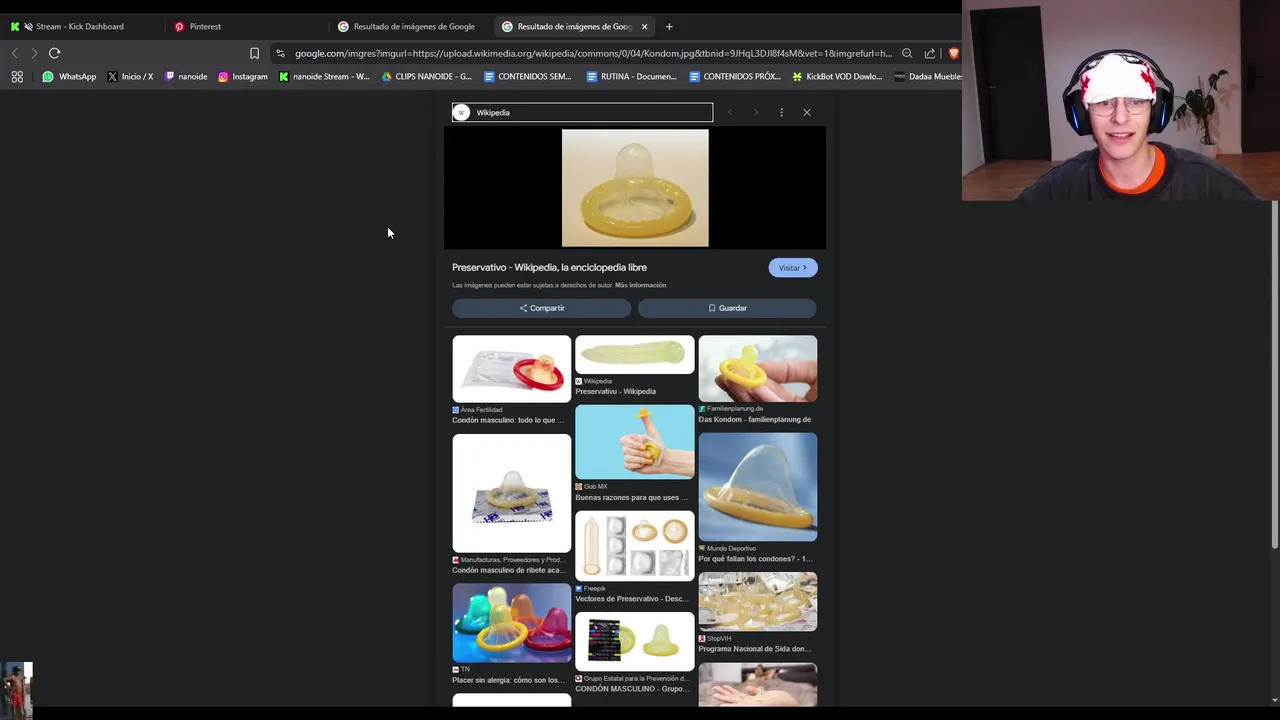Screen dimensions: 1280x720
Task: Click the address bar URL
Action: pyautogui.click(x=593, y=54)
